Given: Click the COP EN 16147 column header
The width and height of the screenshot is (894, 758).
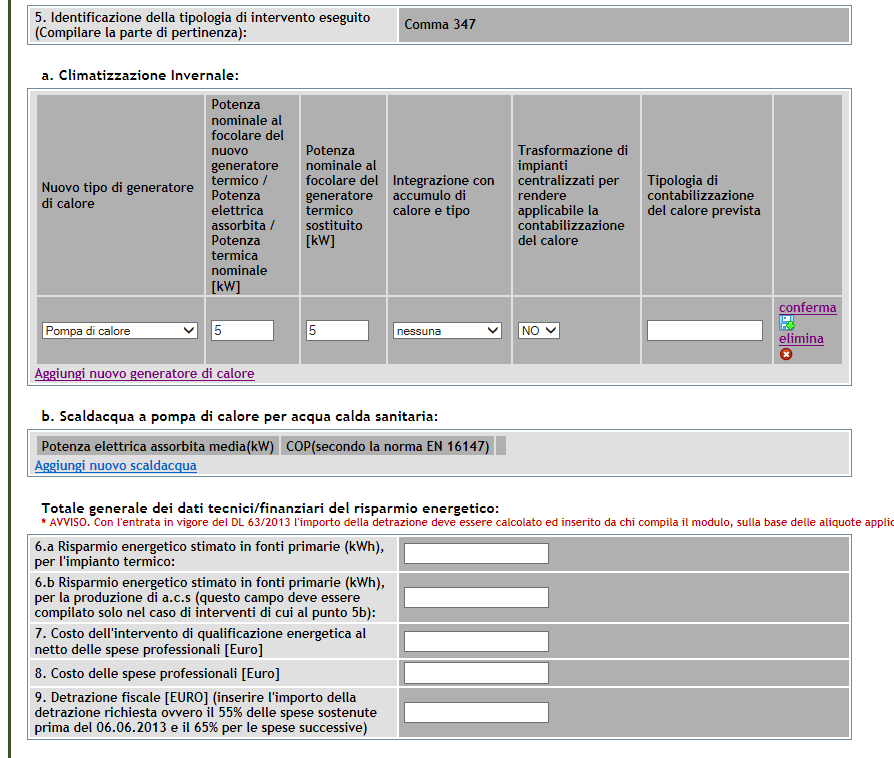Looking at the screenshot, I should tap(388, 446).
